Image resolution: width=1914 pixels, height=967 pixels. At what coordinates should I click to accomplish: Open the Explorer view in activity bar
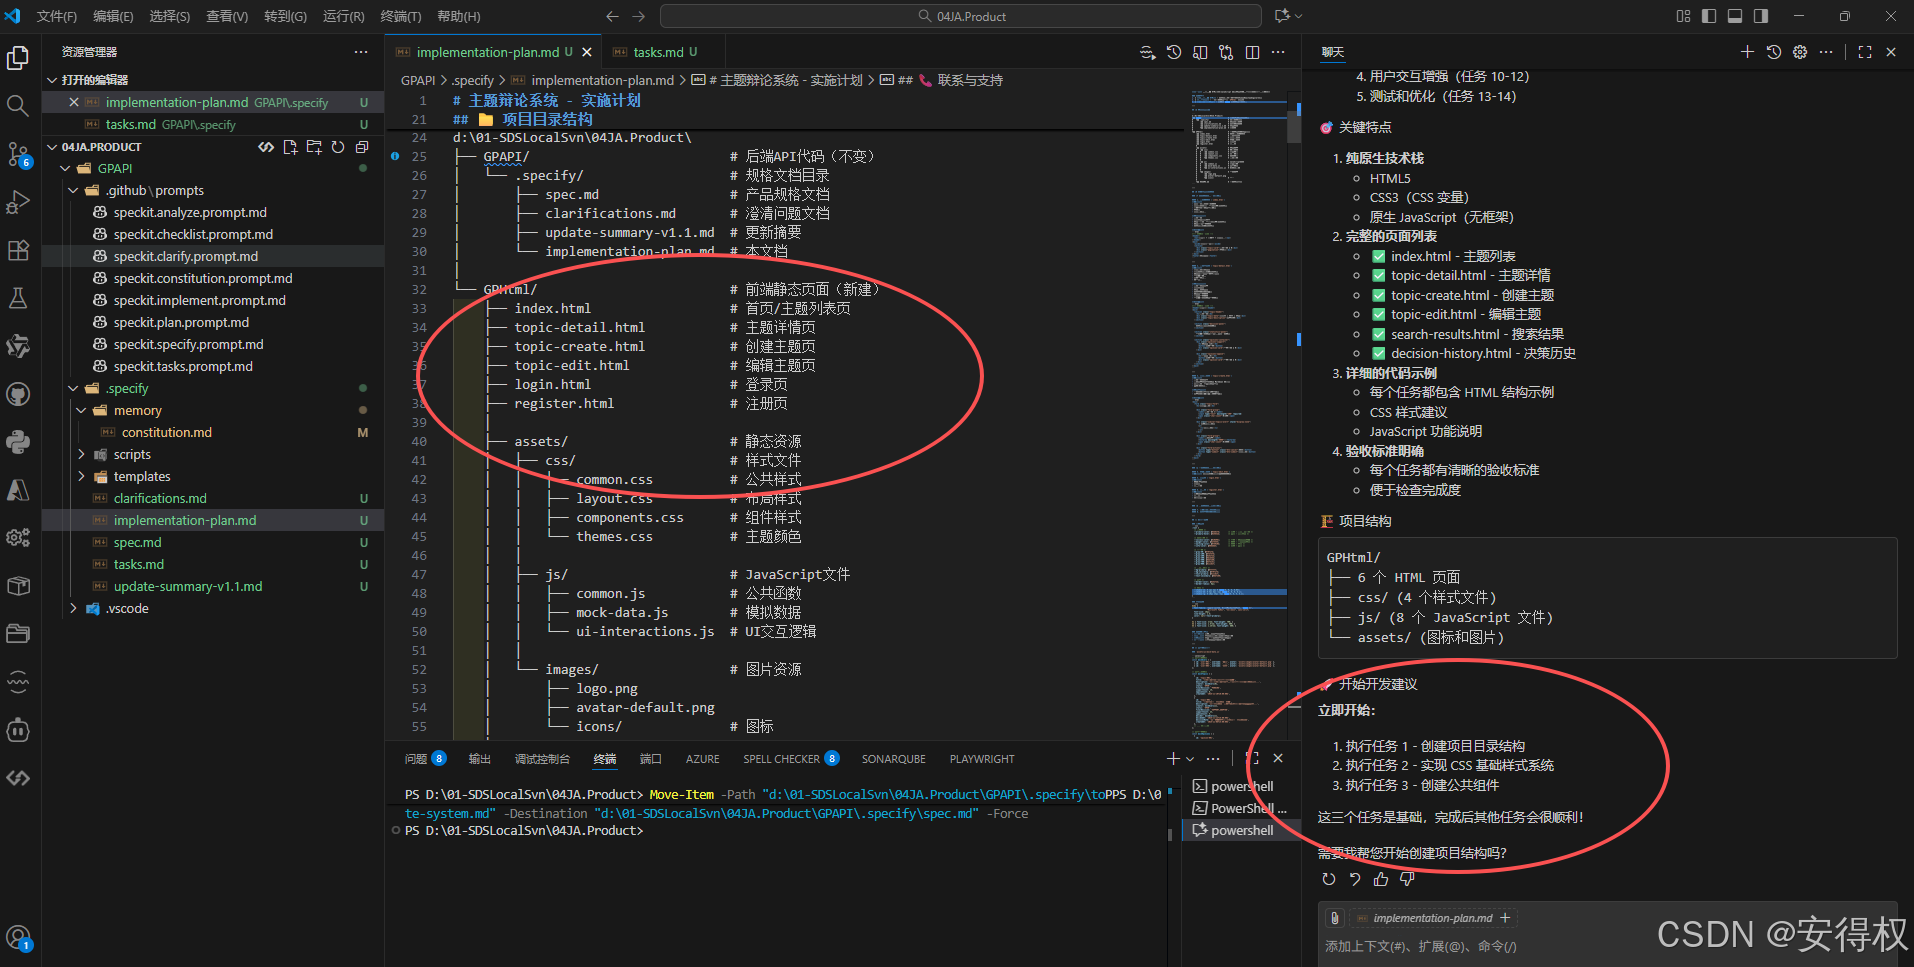tap(18, 58)
